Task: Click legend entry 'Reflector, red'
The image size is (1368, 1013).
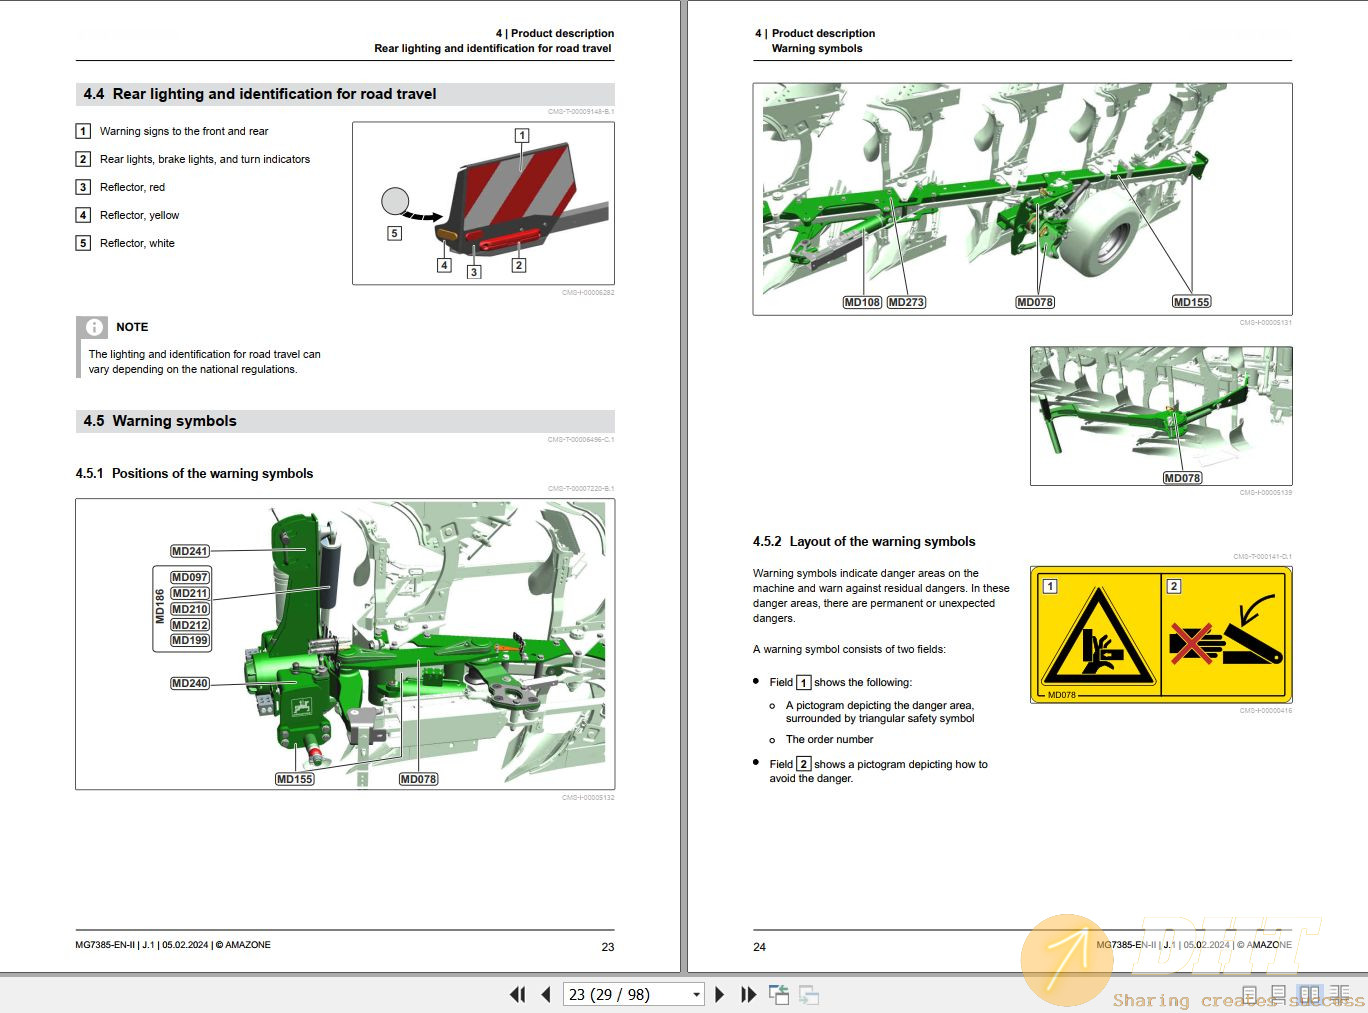Action: click(x=132, y=187)
